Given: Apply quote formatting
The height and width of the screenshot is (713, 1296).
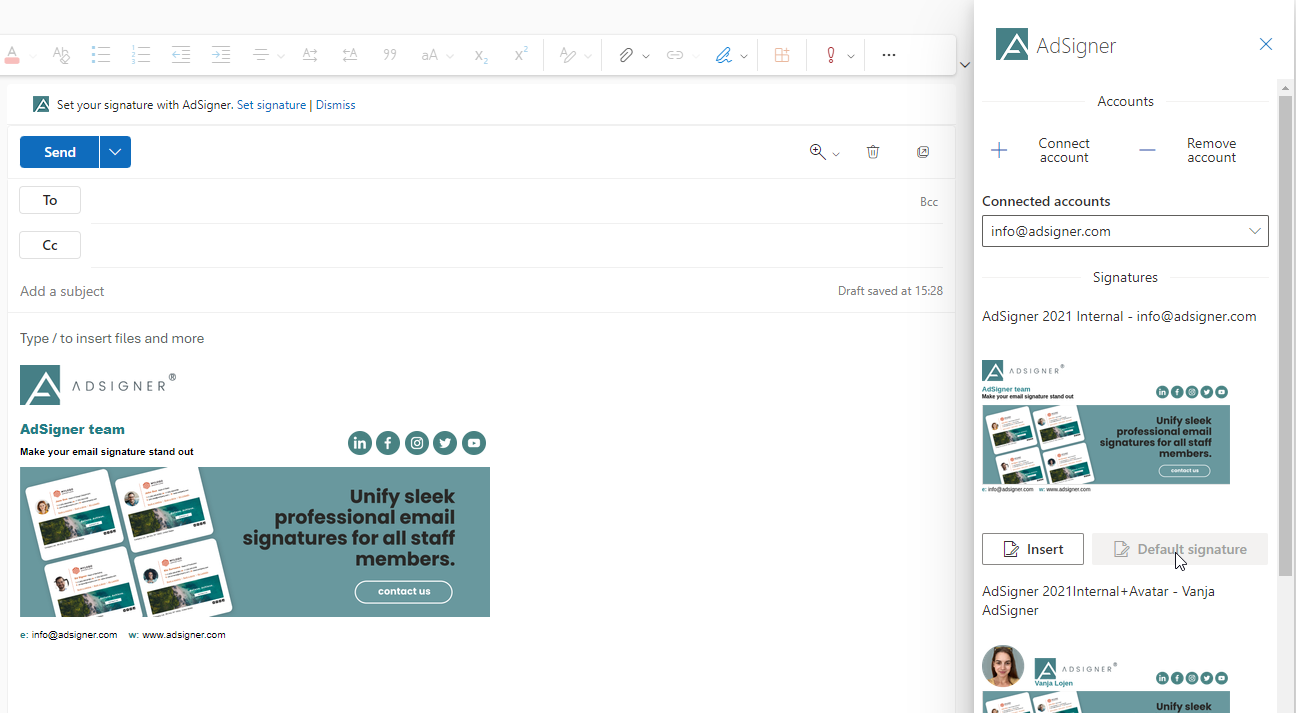Looking at the screenshot, I should point(390,55).
